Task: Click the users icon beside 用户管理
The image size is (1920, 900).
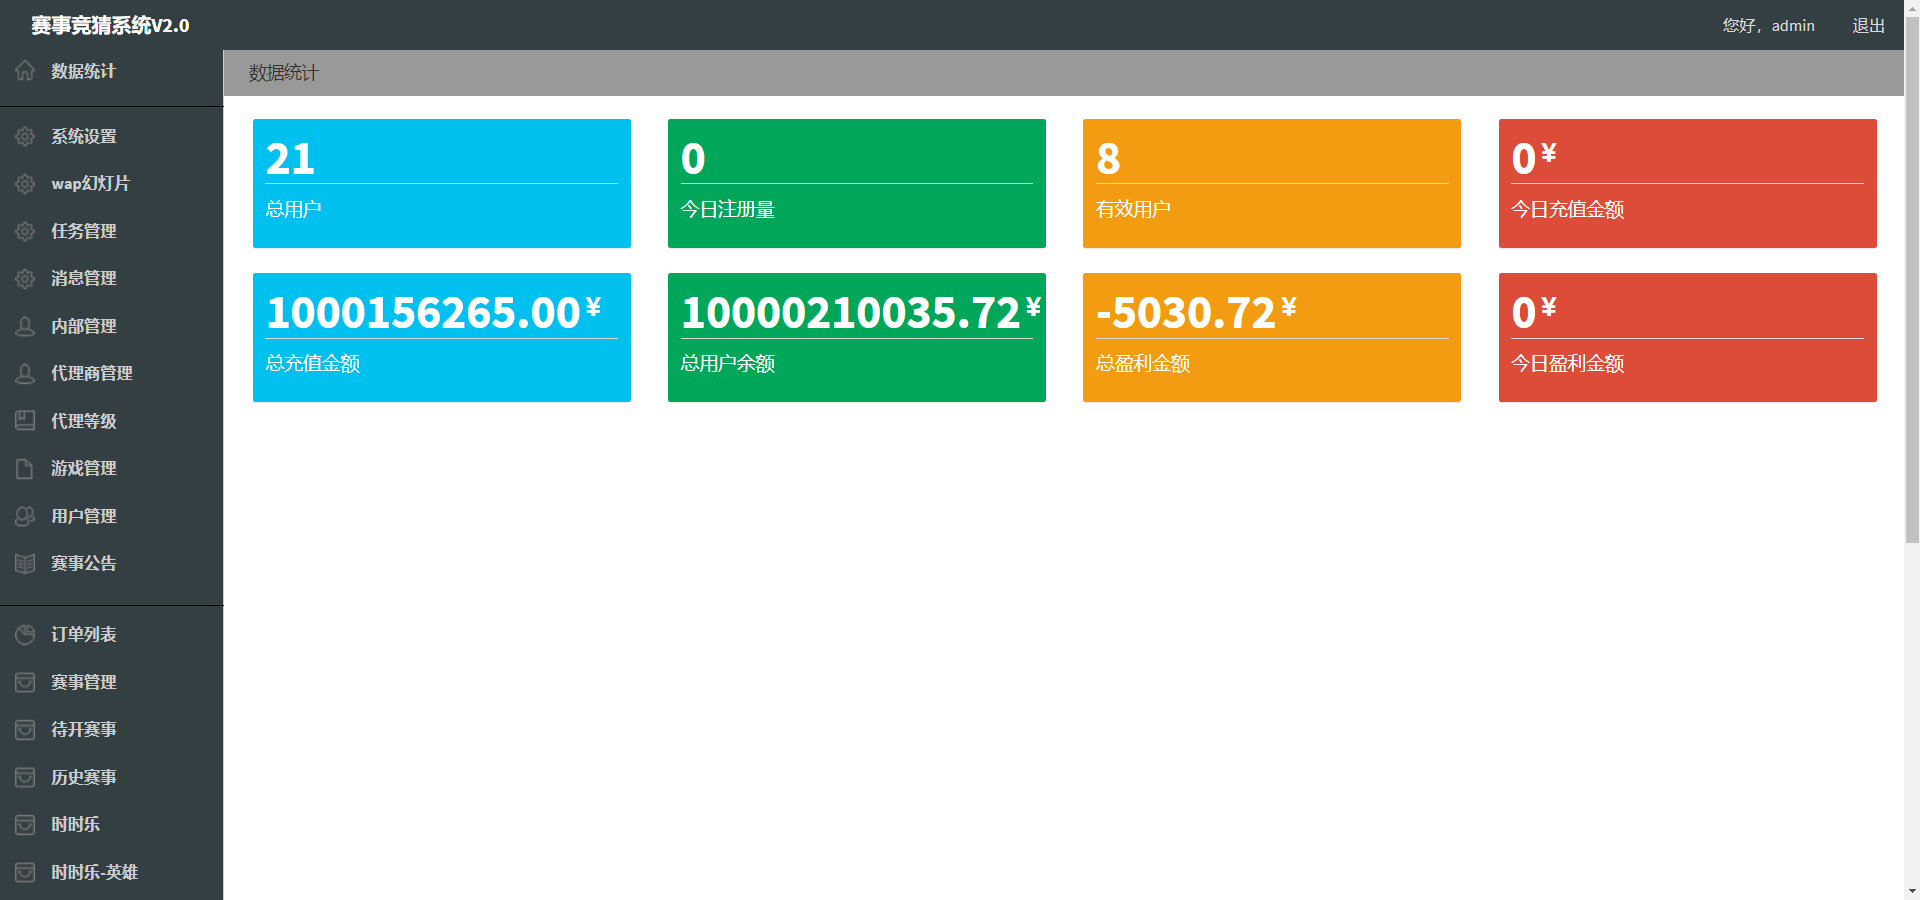Action: [25, 516]
